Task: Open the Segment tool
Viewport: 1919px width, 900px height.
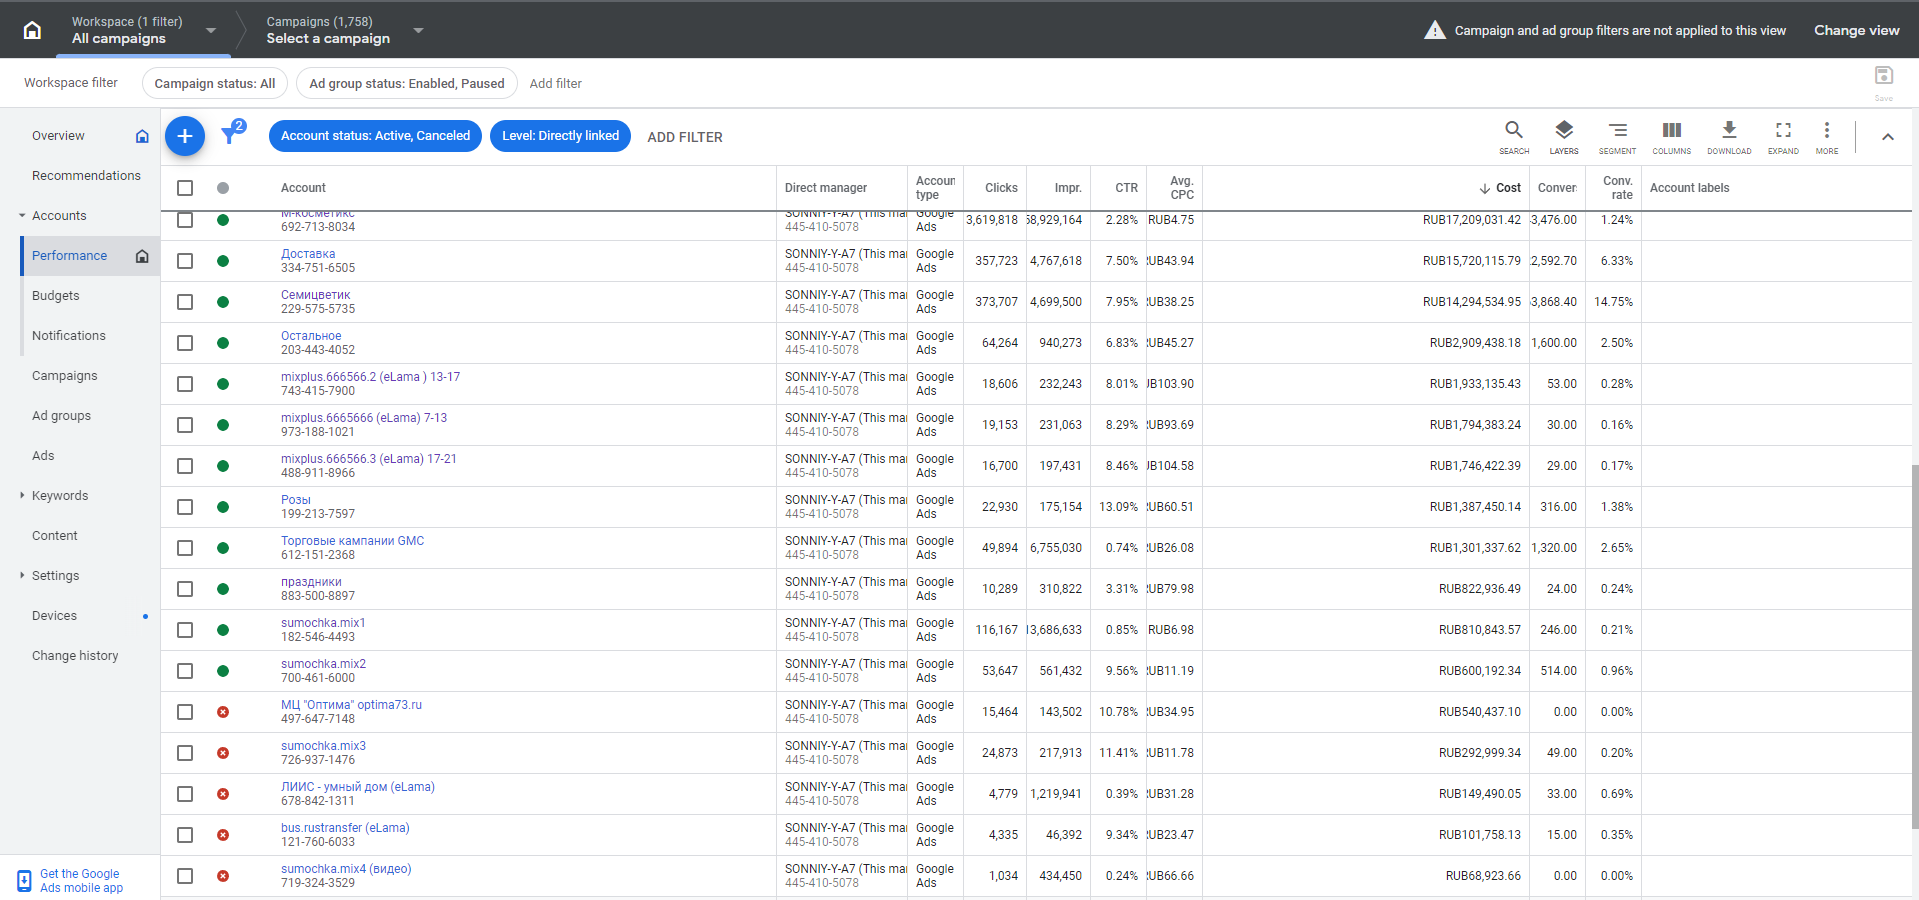Action: point(1617,137)
